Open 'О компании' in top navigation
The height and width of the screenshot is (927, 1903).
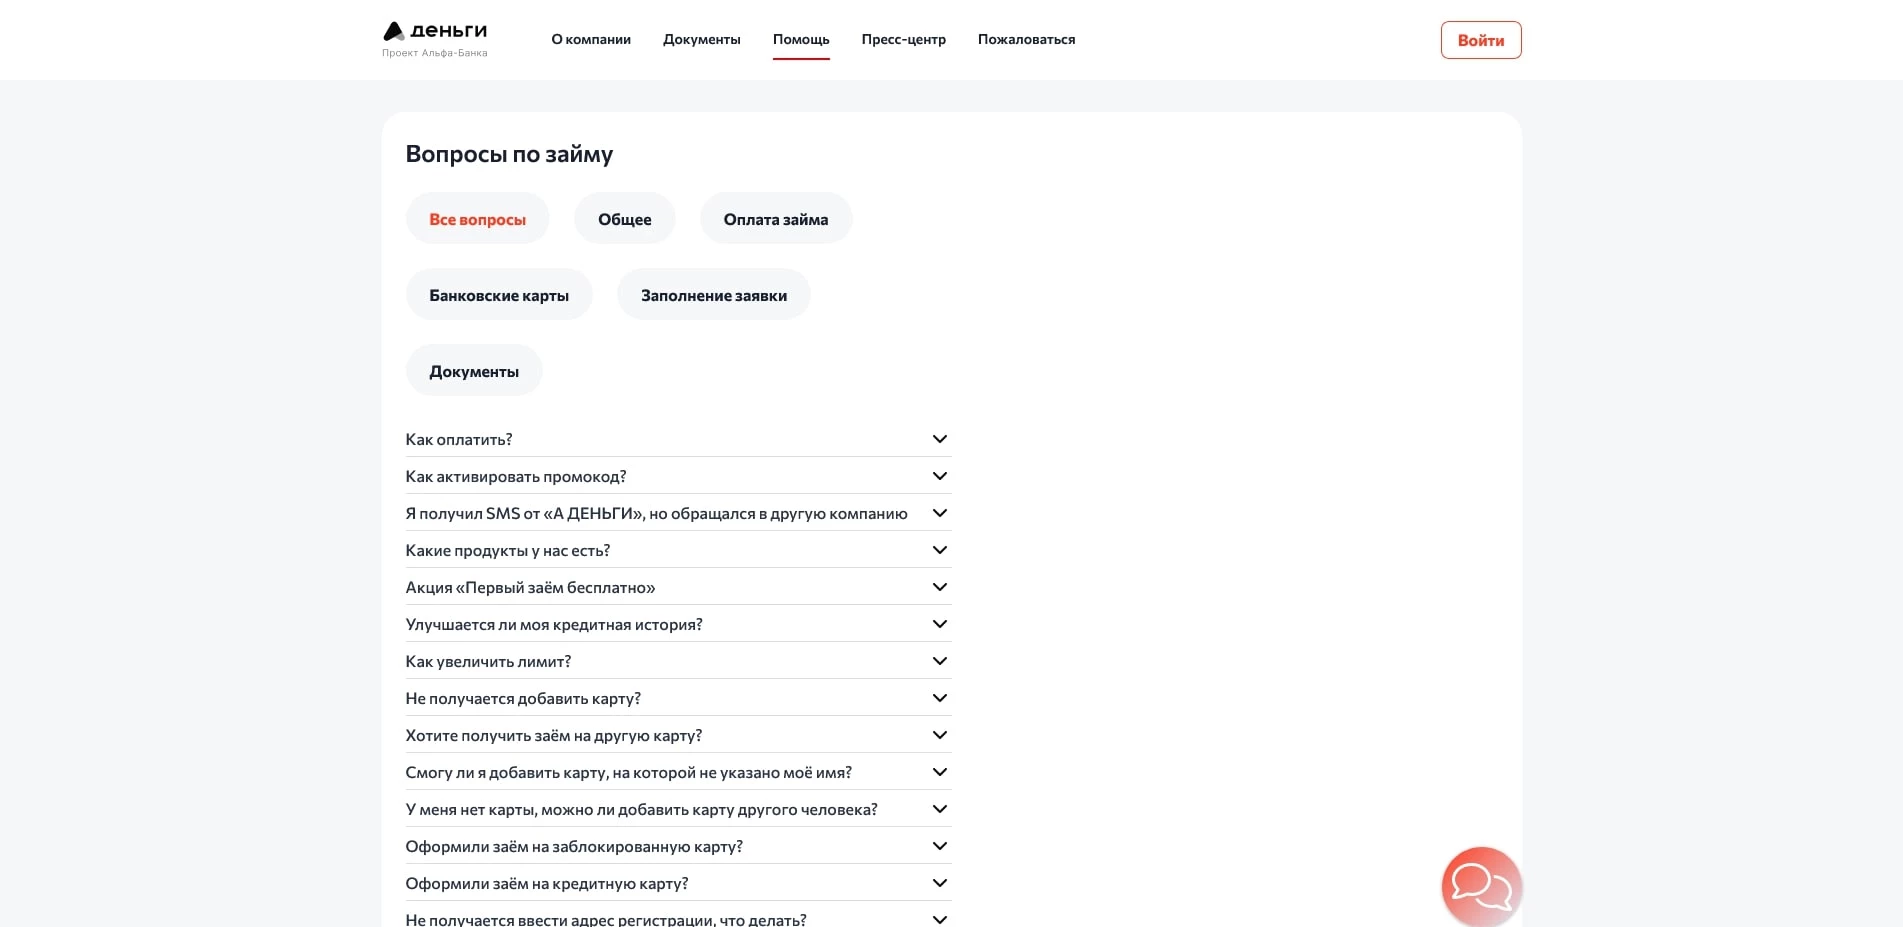click(x=591, y=40)
